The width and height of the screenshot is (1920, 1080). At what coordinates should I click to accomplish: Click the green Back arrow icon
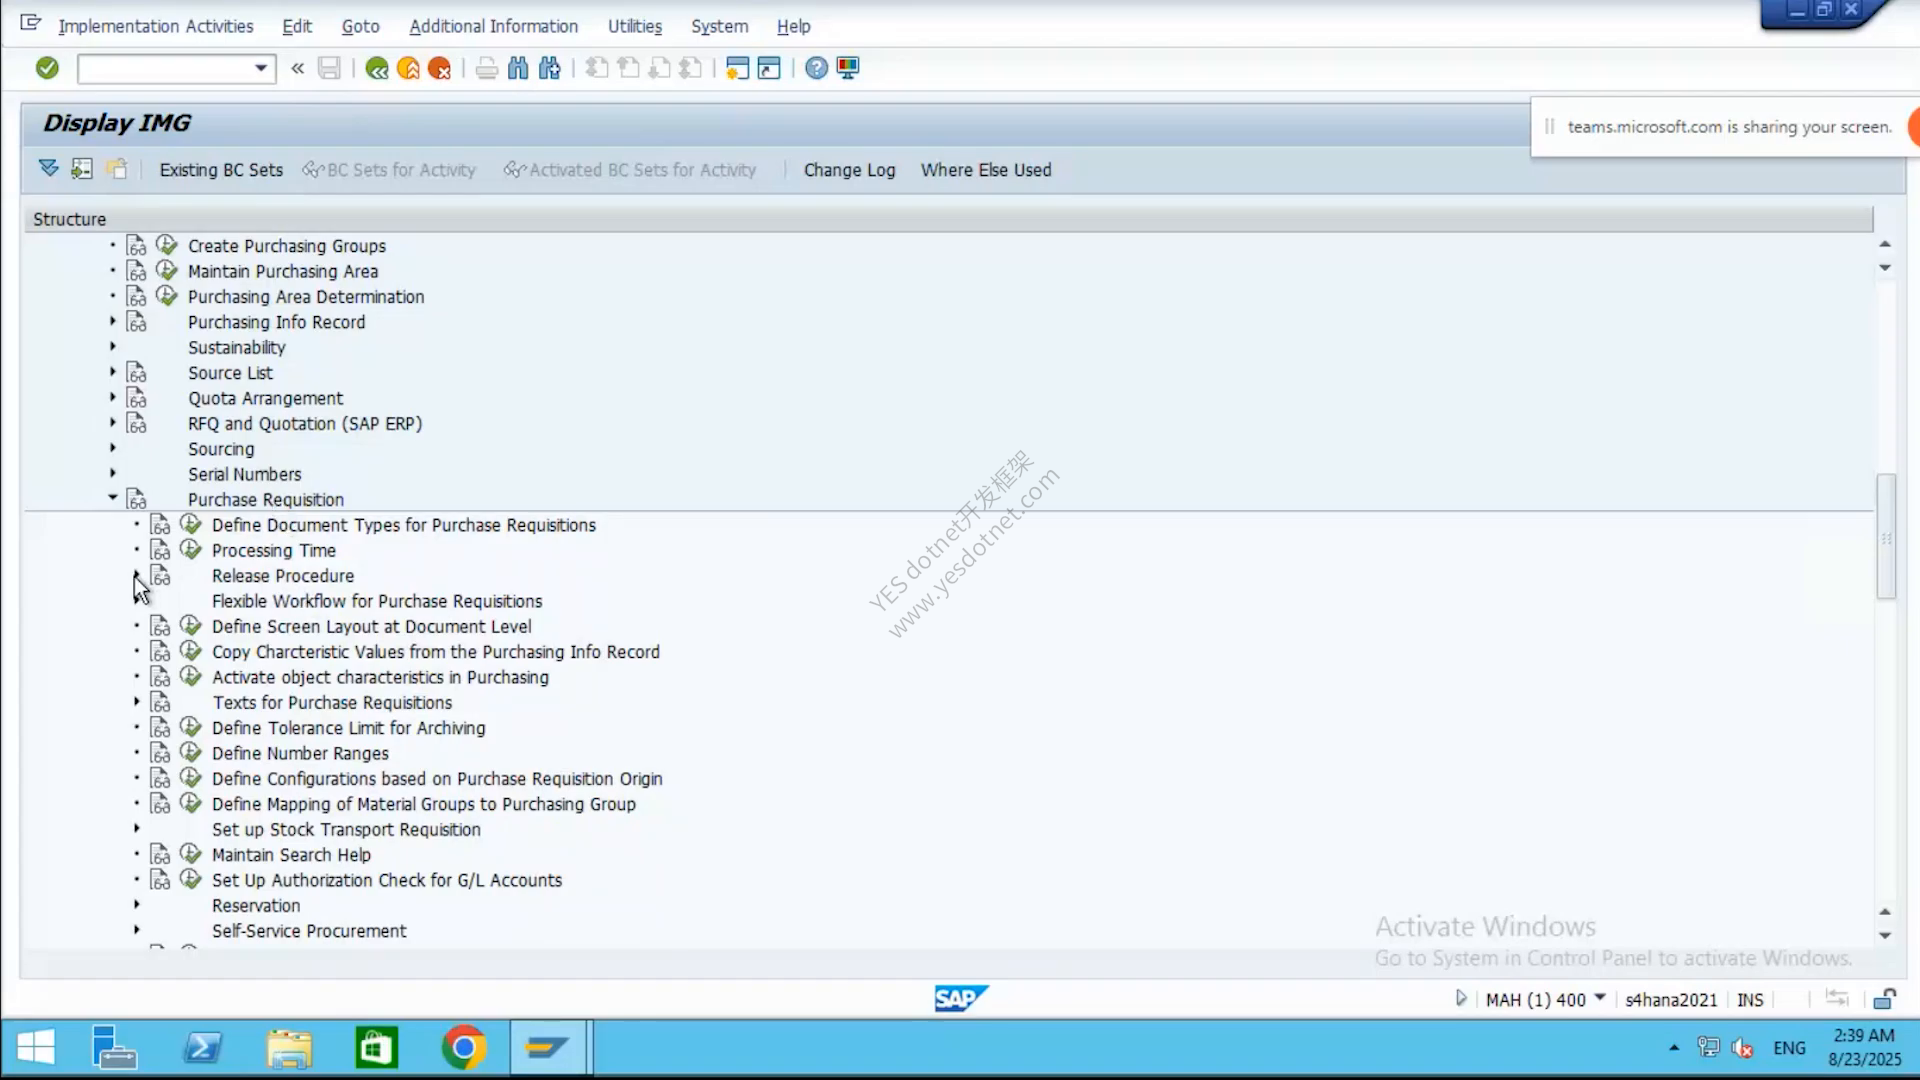[x=377, y=68]
